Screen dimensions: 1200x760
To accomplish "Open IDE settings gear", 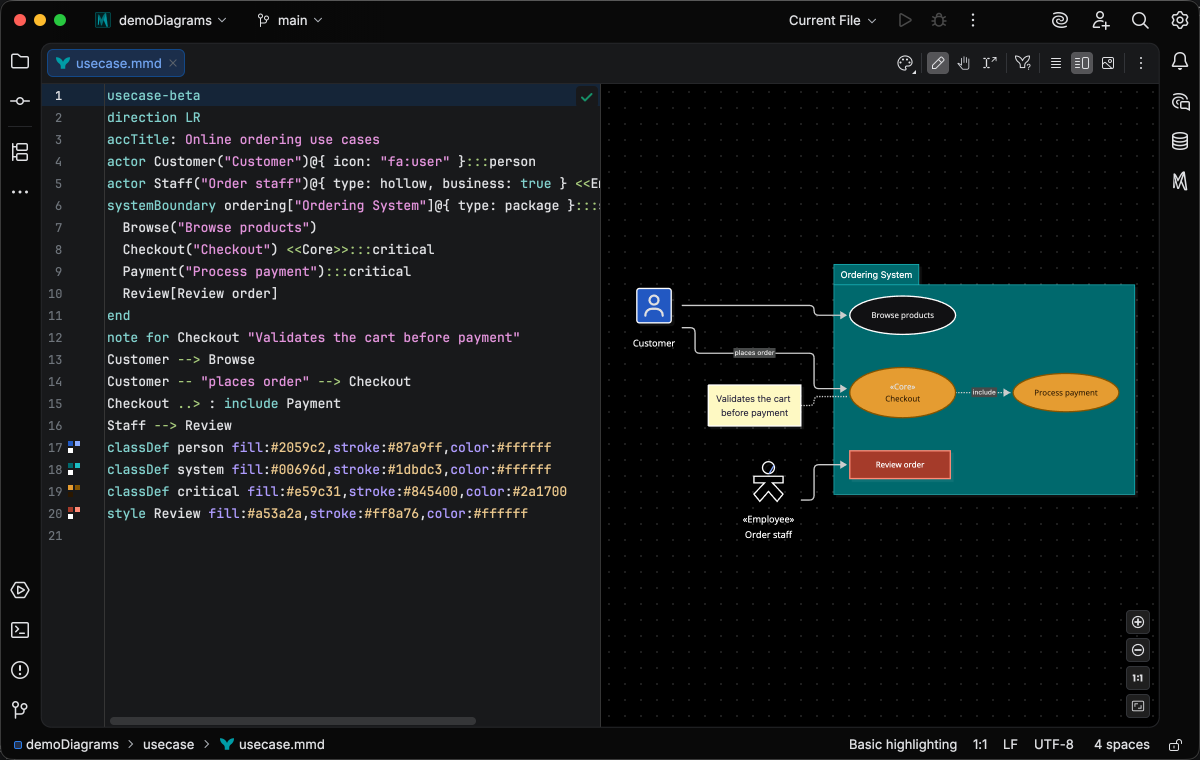I will point(1180,20).
